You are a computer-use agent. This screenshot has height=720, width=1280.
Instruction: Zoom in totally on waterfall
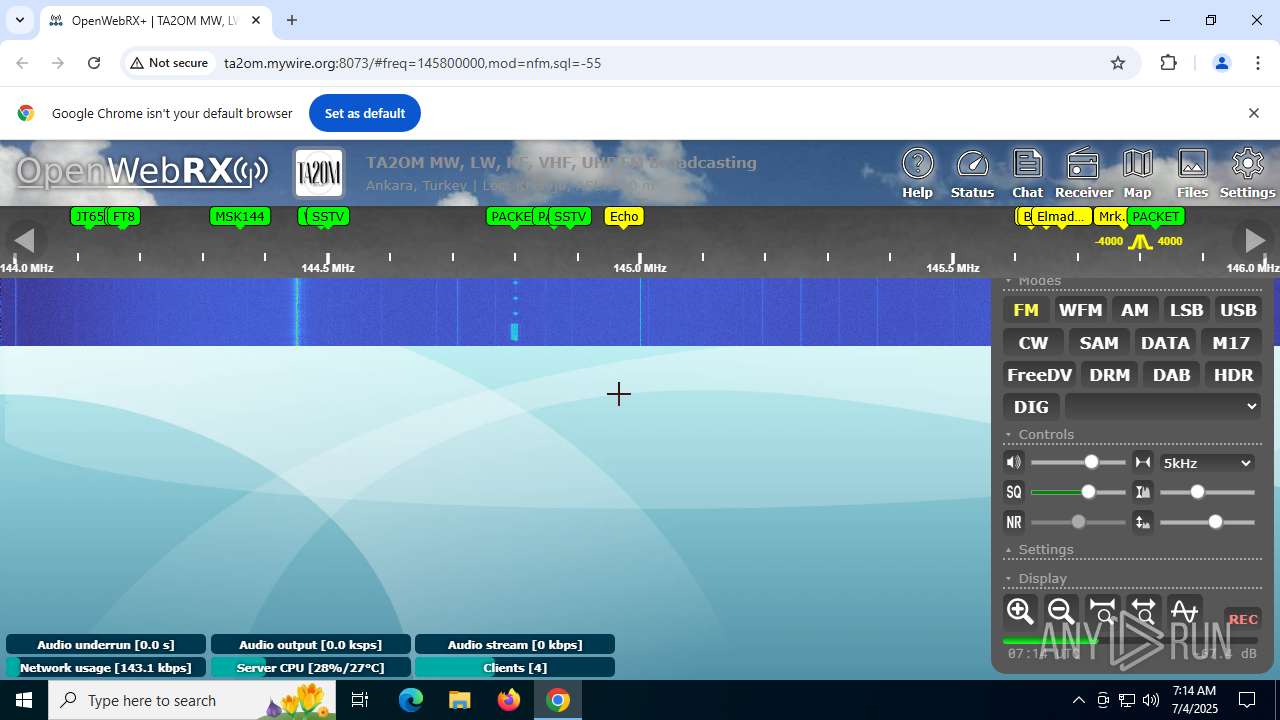point(1102,611)
